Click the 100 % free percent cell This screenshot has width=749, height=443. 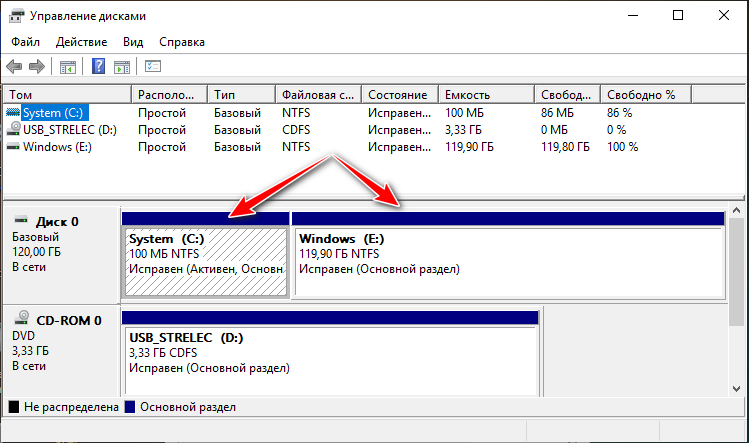pyautogui.click(x=622, y=147)
